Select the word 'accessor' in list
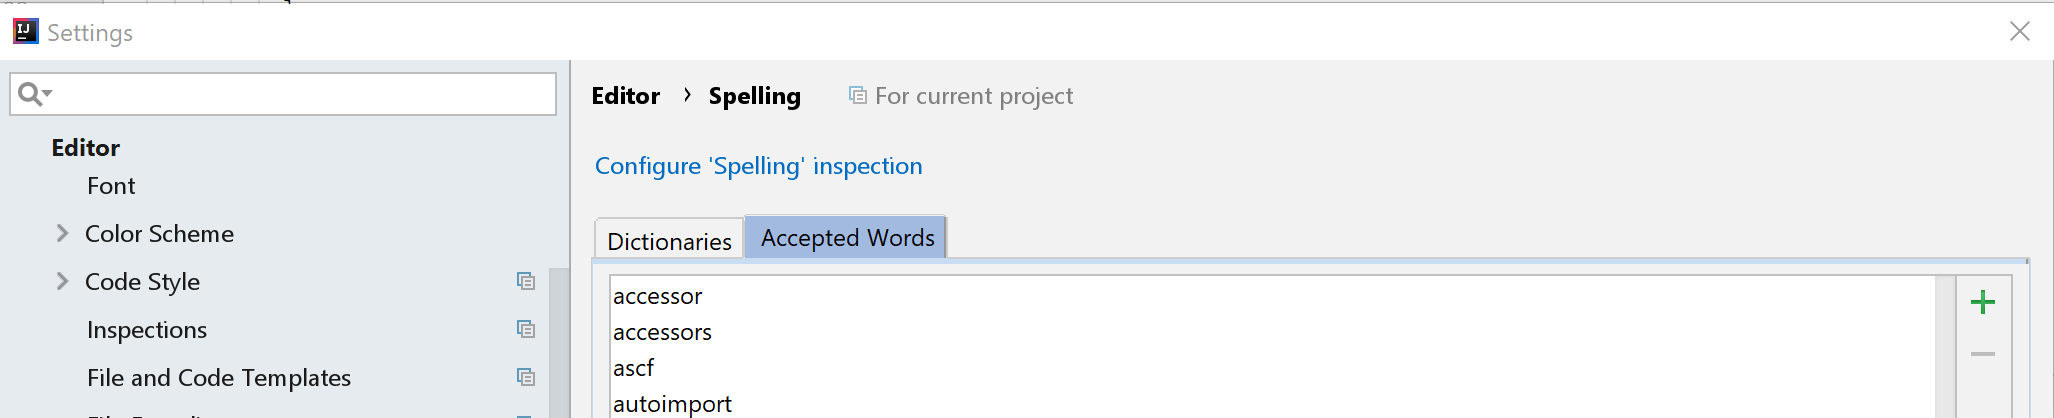 [x=658, y=296]
